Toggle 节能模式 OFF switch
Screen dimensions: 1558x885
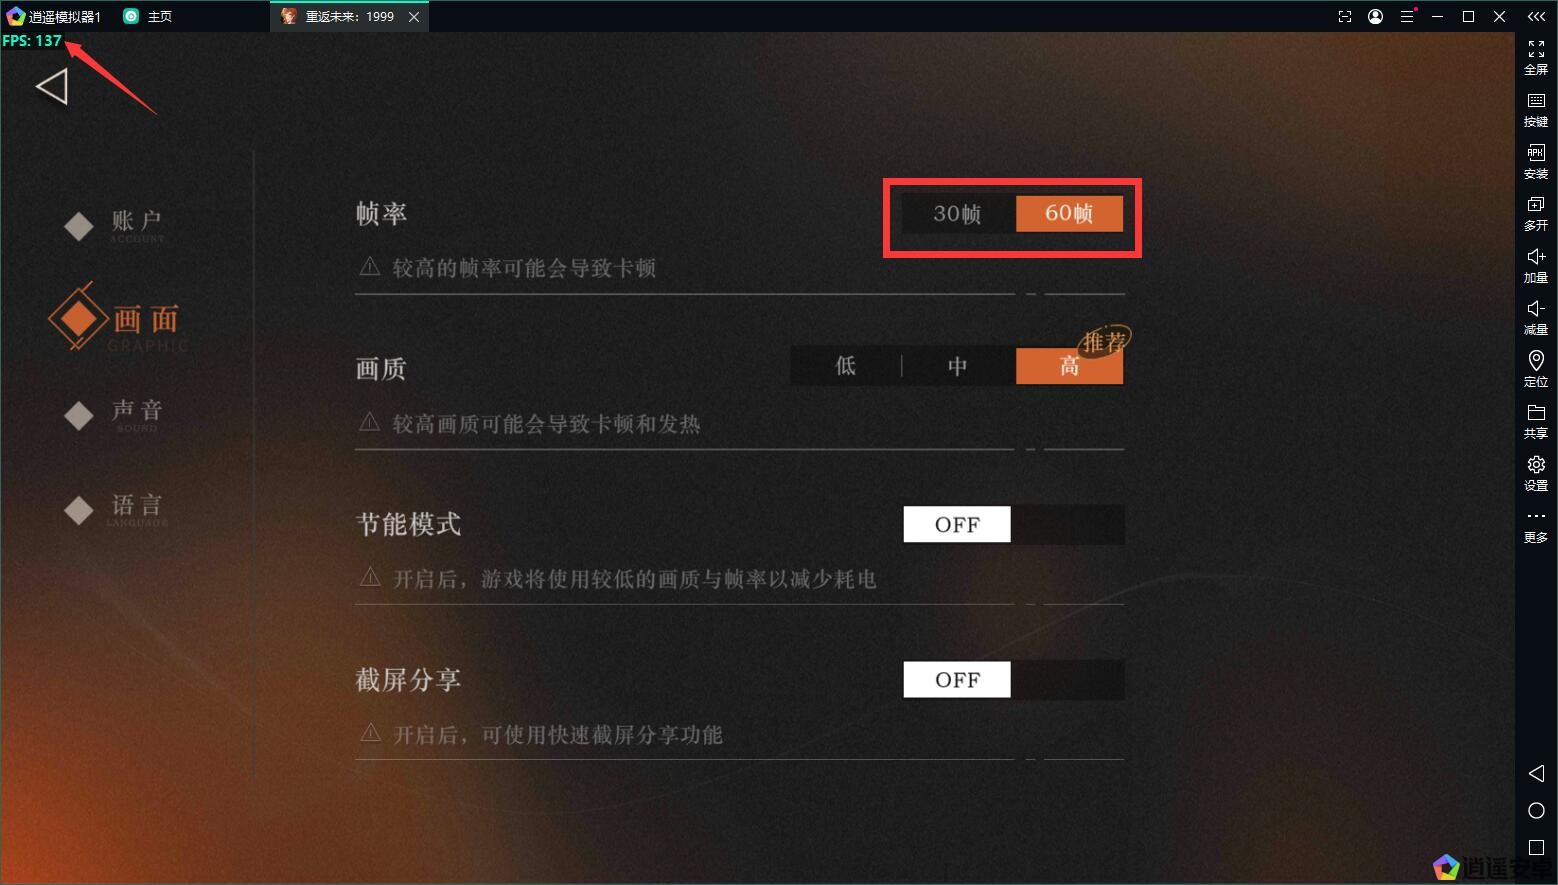coord(1014,525)
